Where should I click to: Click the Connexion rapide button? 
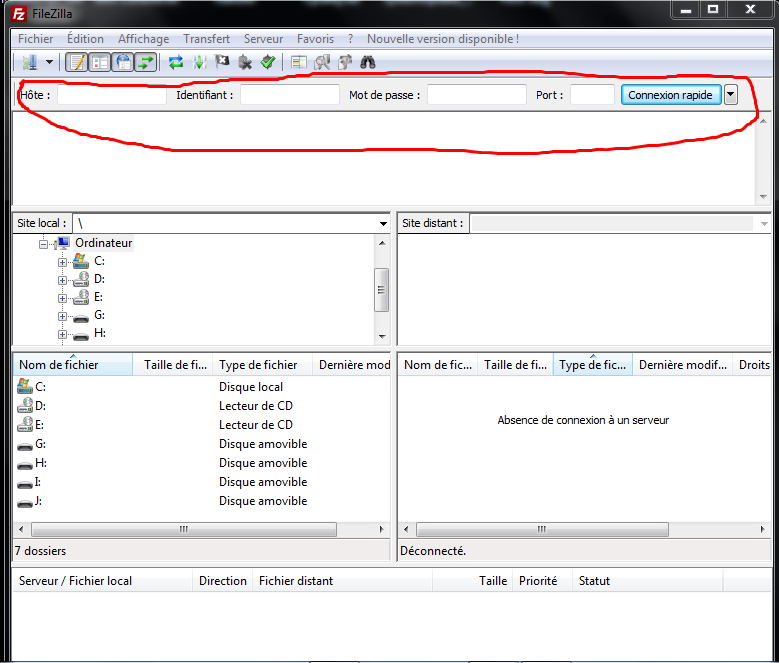pyautogui.click(x=671, y=94)
